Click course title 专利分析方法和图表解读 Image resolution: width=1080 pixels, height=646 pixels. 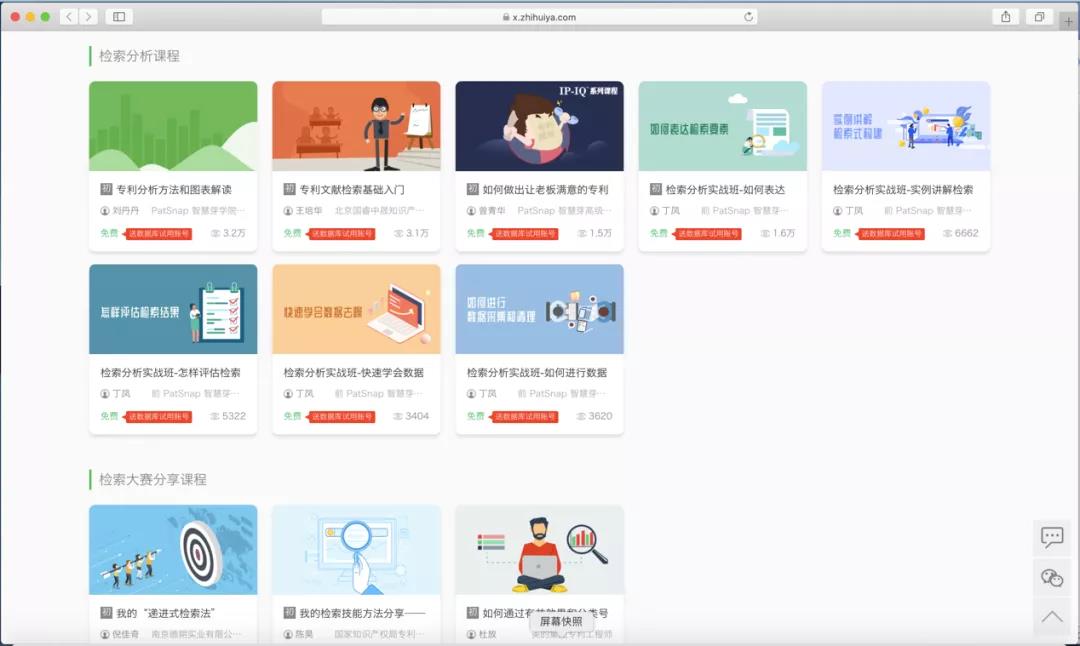tap(174, 189)
